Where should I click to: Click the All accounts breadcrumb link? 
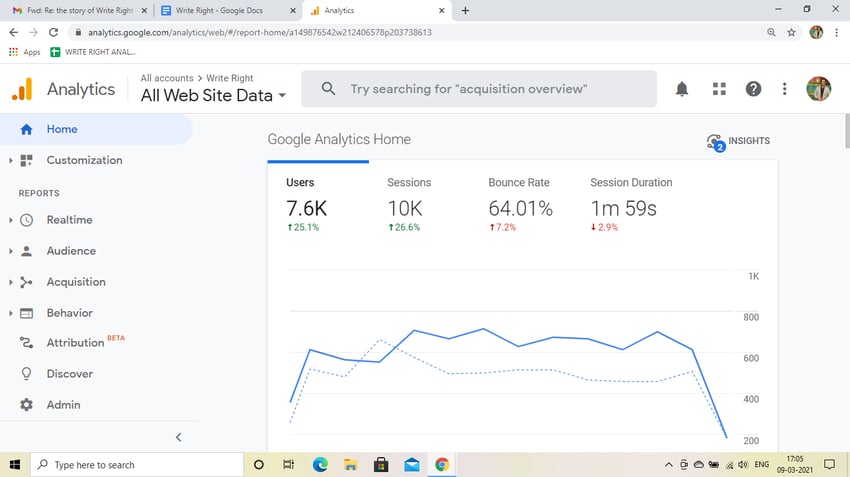(x=167, y=78)
